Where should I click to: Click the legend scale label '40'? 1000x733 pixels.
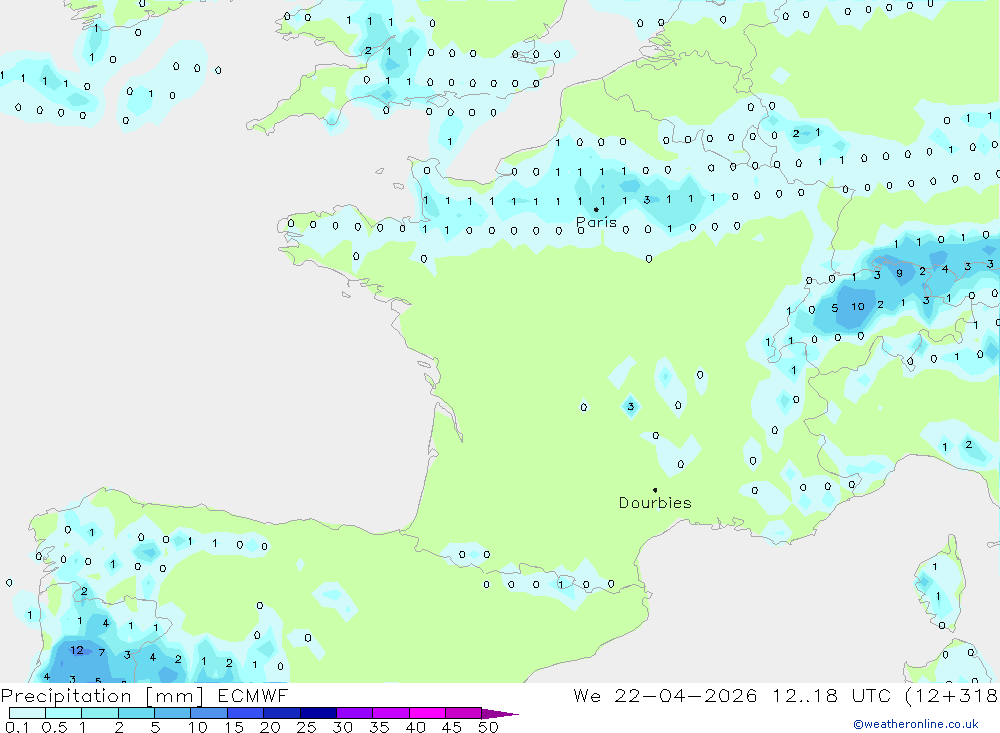point(415,727)
